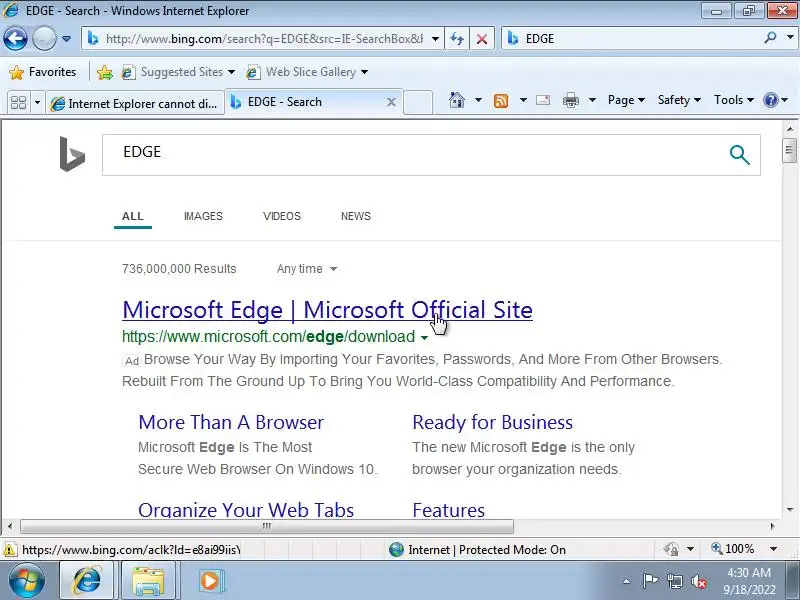Viewport: 800px width, 600px height.
Task: Open the Features link
Action: (x=448, y=510)
